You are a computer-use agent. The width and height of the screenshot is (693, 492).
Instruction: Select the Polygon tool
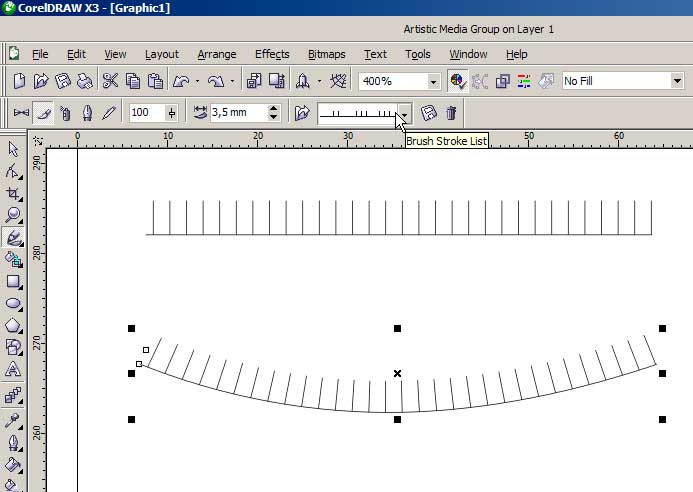13,326
